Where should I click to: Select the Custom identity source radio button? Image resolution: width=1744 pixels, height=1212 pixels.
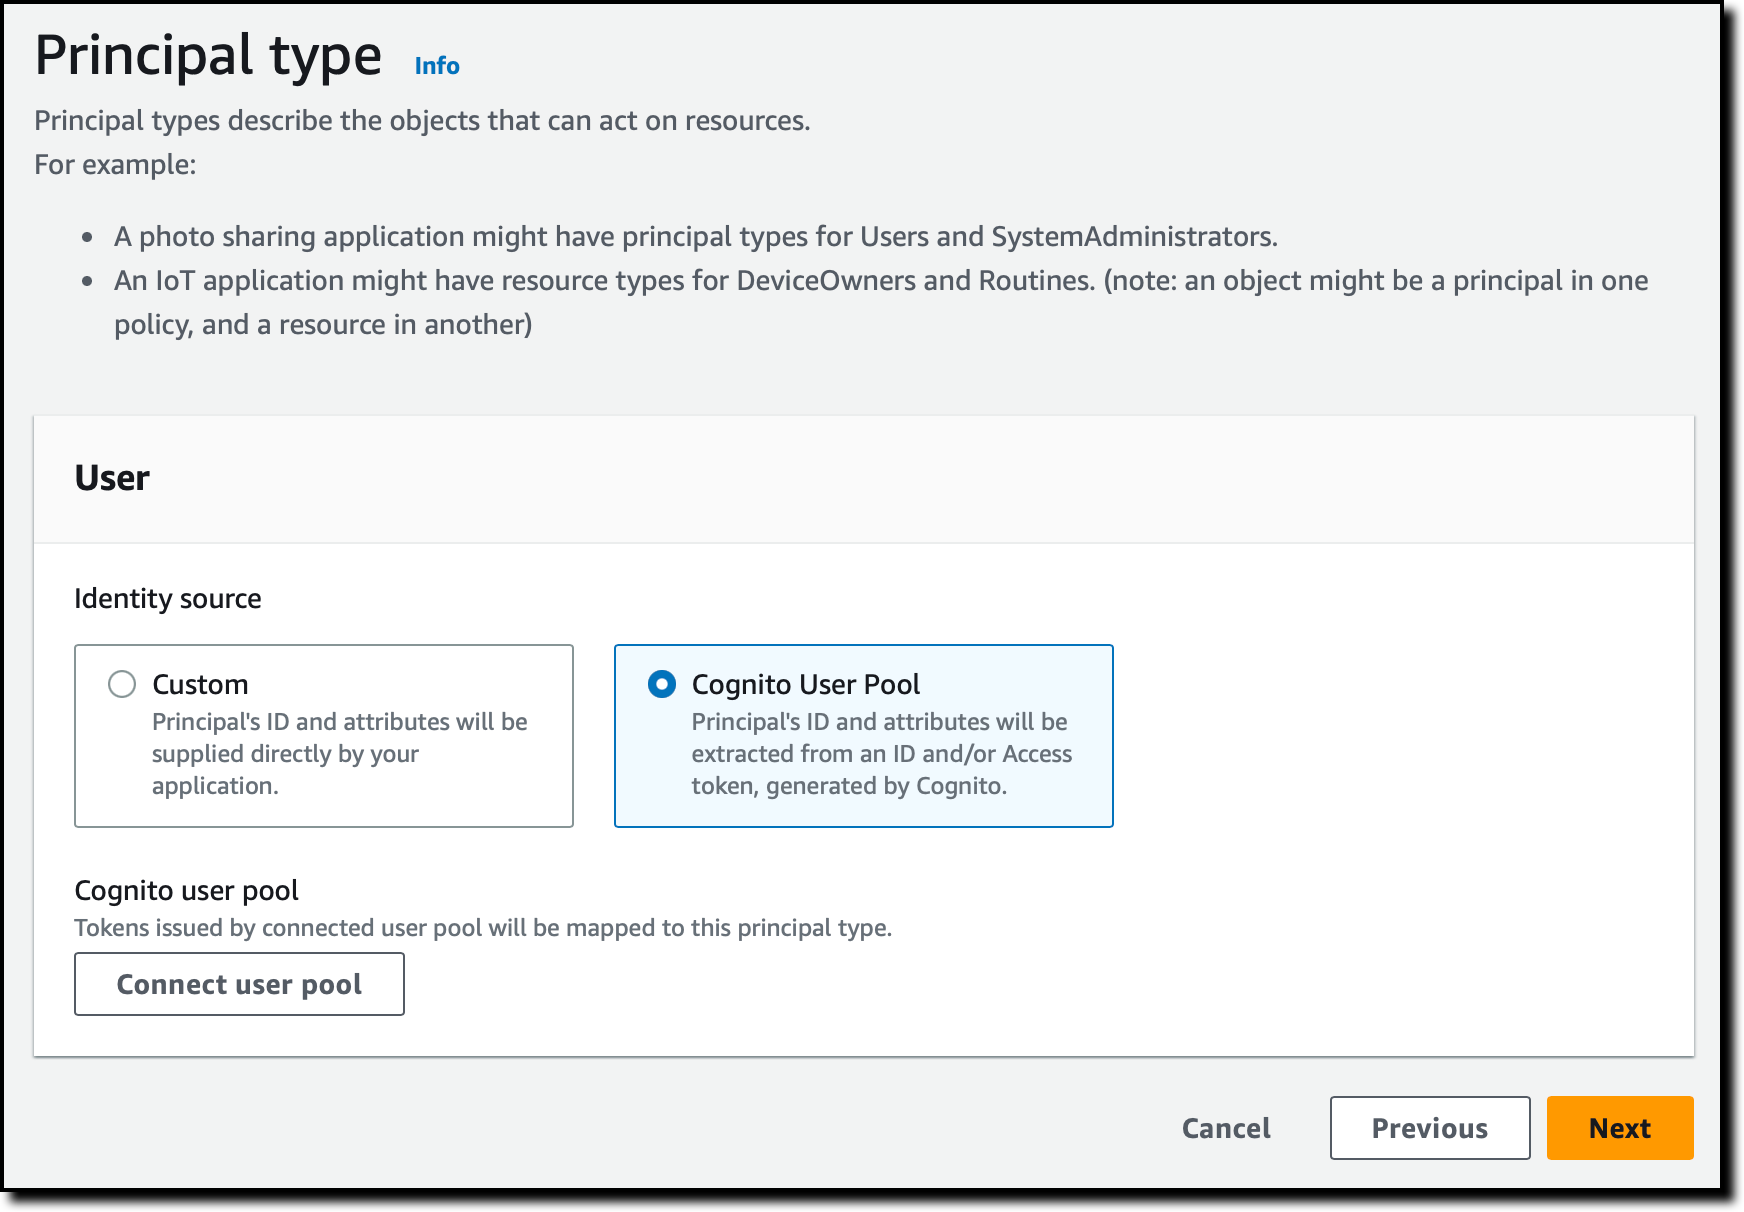[122, 684]
